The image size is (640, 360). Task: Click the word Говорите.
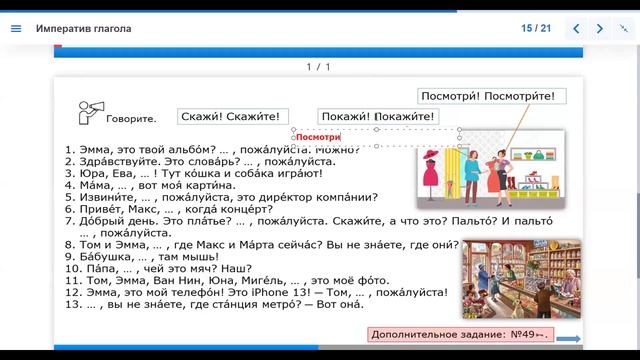[x=131, y=119]
